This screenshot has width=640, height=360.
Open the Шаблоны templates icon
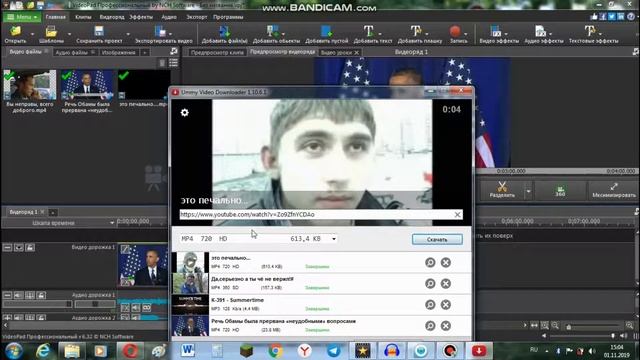[51, 31]
